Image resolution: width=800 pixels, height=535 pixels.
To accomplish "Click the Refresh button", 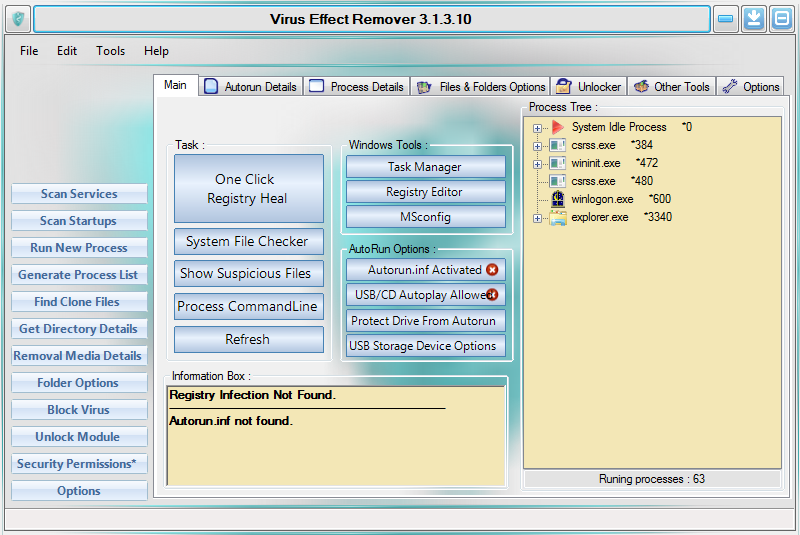I will pos(249,340).
